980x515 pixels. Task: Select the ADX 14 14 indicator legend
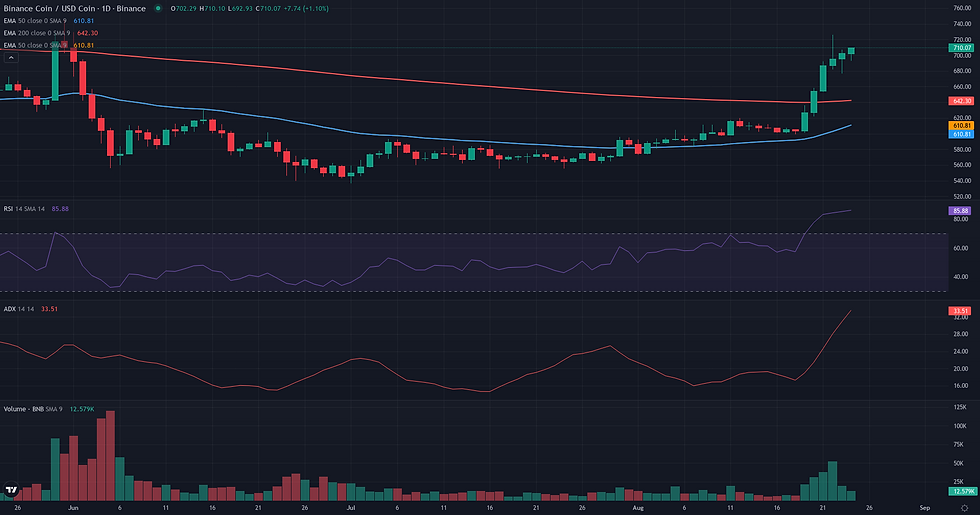pos(31,309)
